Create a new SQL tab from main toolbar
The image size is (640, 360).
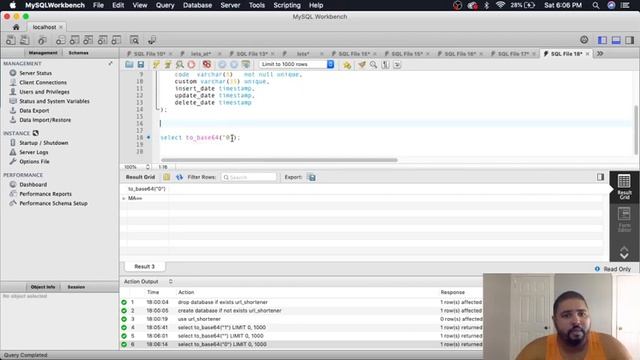coord(11,40)
